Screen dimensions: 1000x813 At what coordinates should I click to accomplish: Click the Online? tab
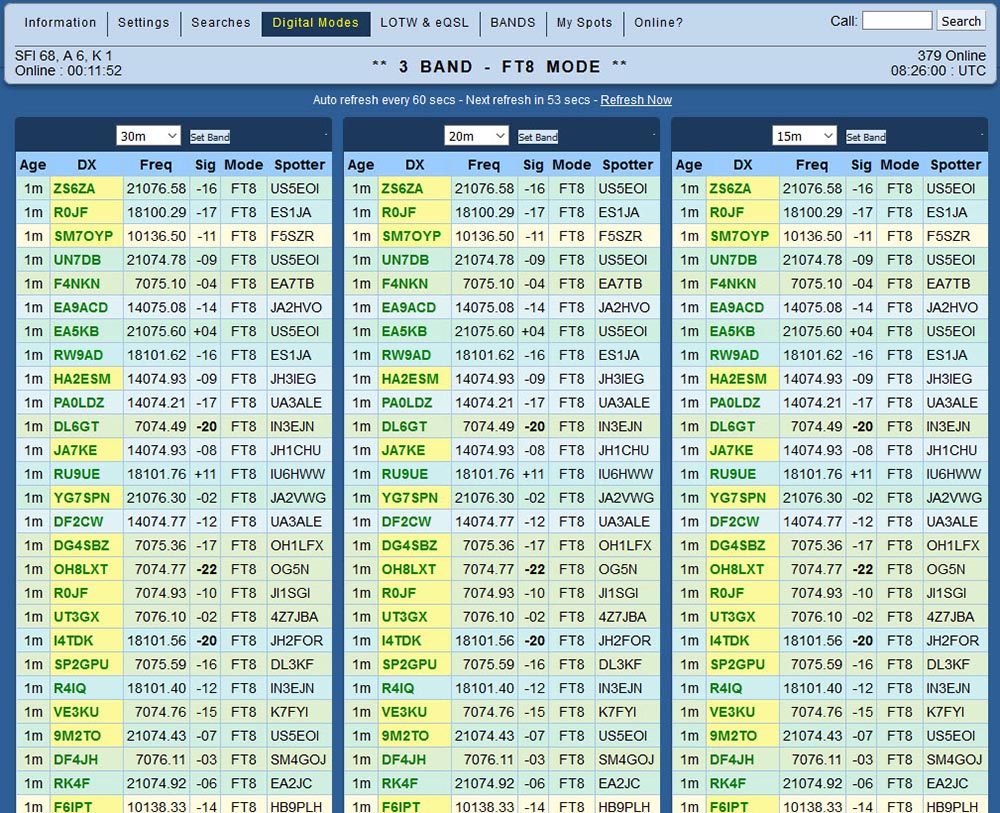point(658,23)
